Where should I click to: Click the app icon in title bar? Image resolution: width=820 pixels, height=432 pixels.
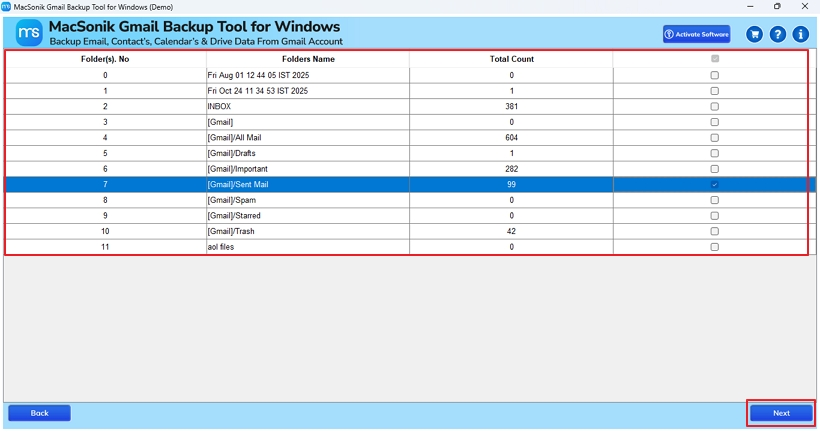click(6, 7)
